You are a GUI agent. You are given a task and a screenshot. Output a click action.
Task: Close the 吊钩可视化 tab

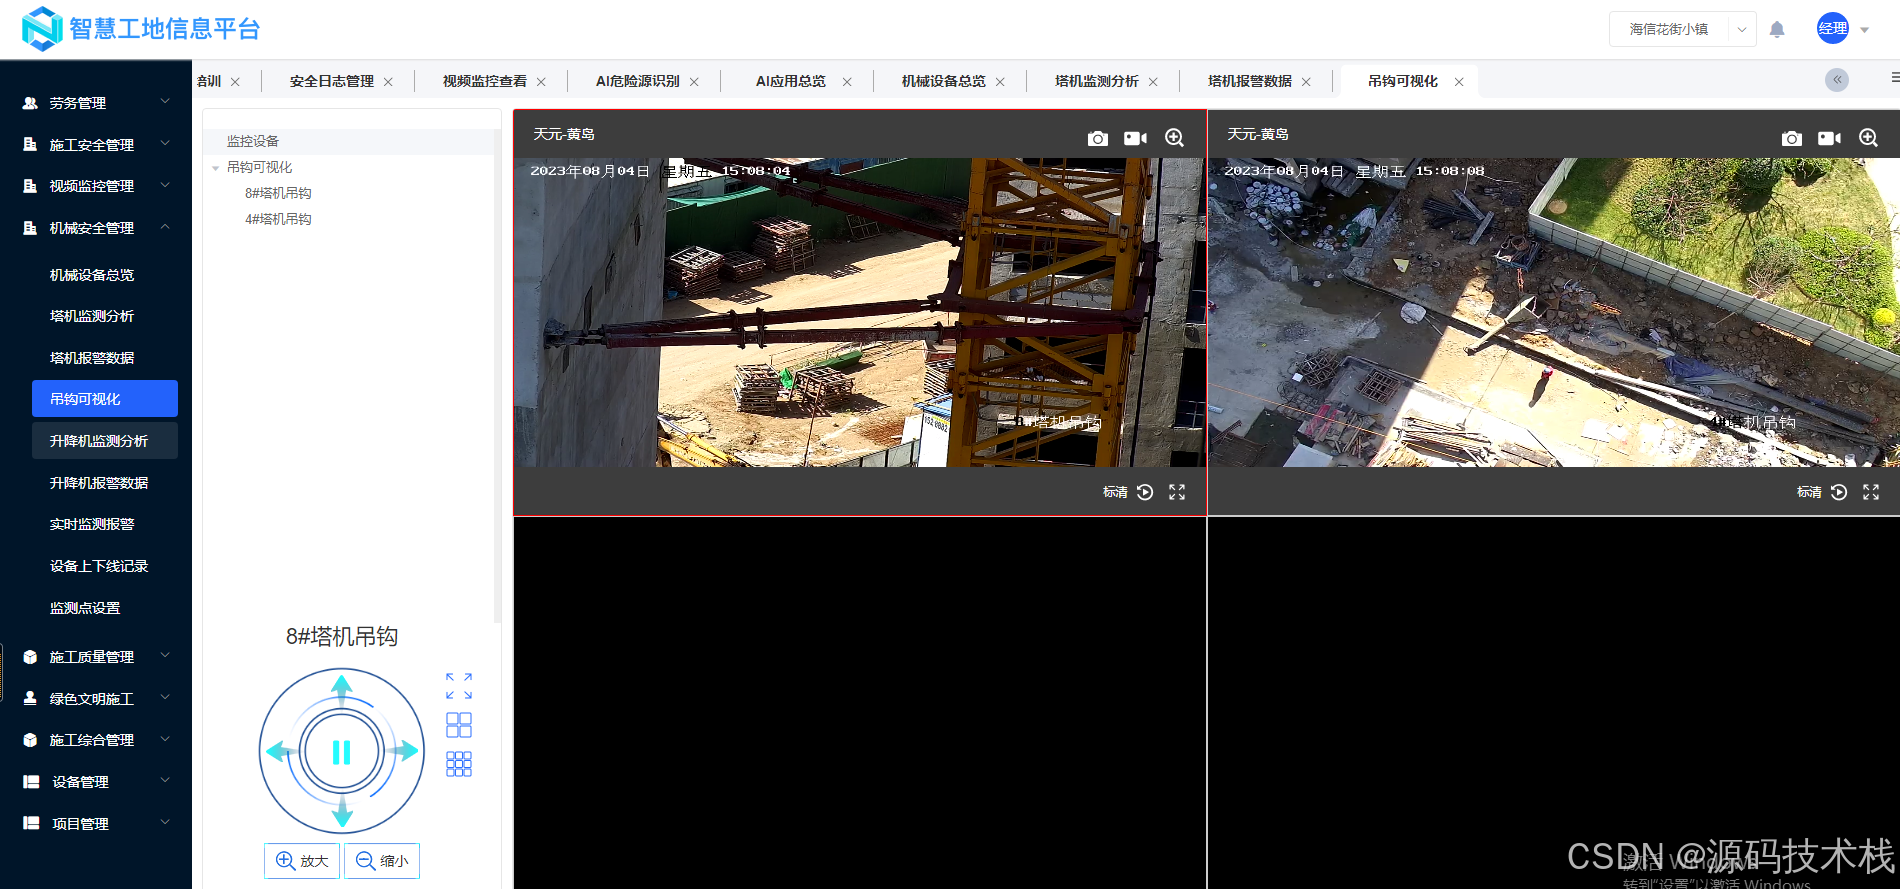tap(1459, 82)
